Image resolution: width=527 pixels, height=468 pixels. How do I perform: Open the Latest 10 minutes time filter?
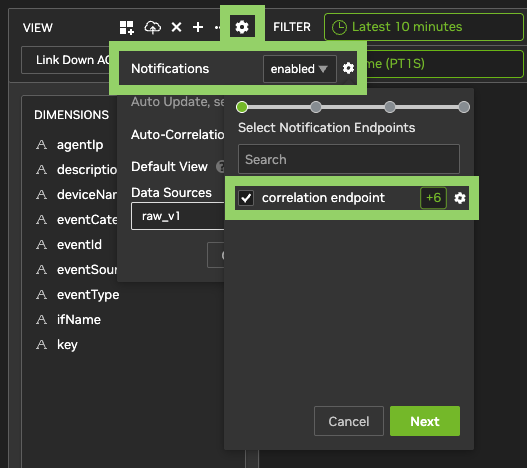click(x=424, y=27)
